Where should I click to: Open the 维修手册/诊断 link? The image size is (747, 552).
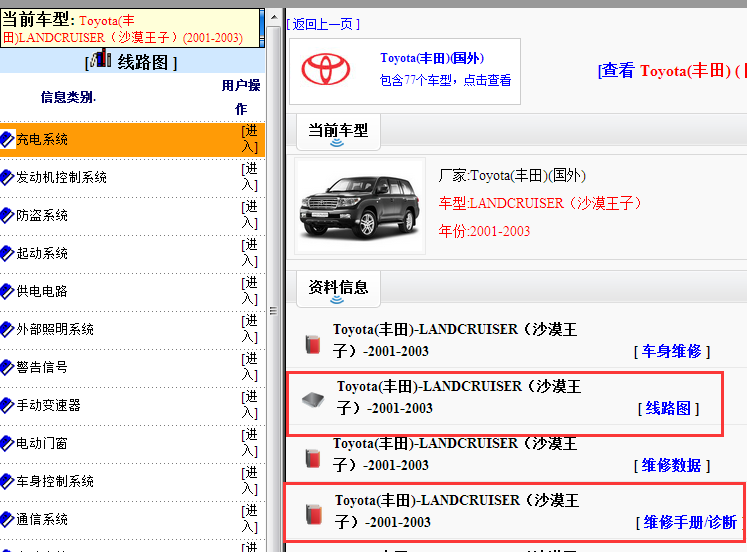click(x=690, y=522)
